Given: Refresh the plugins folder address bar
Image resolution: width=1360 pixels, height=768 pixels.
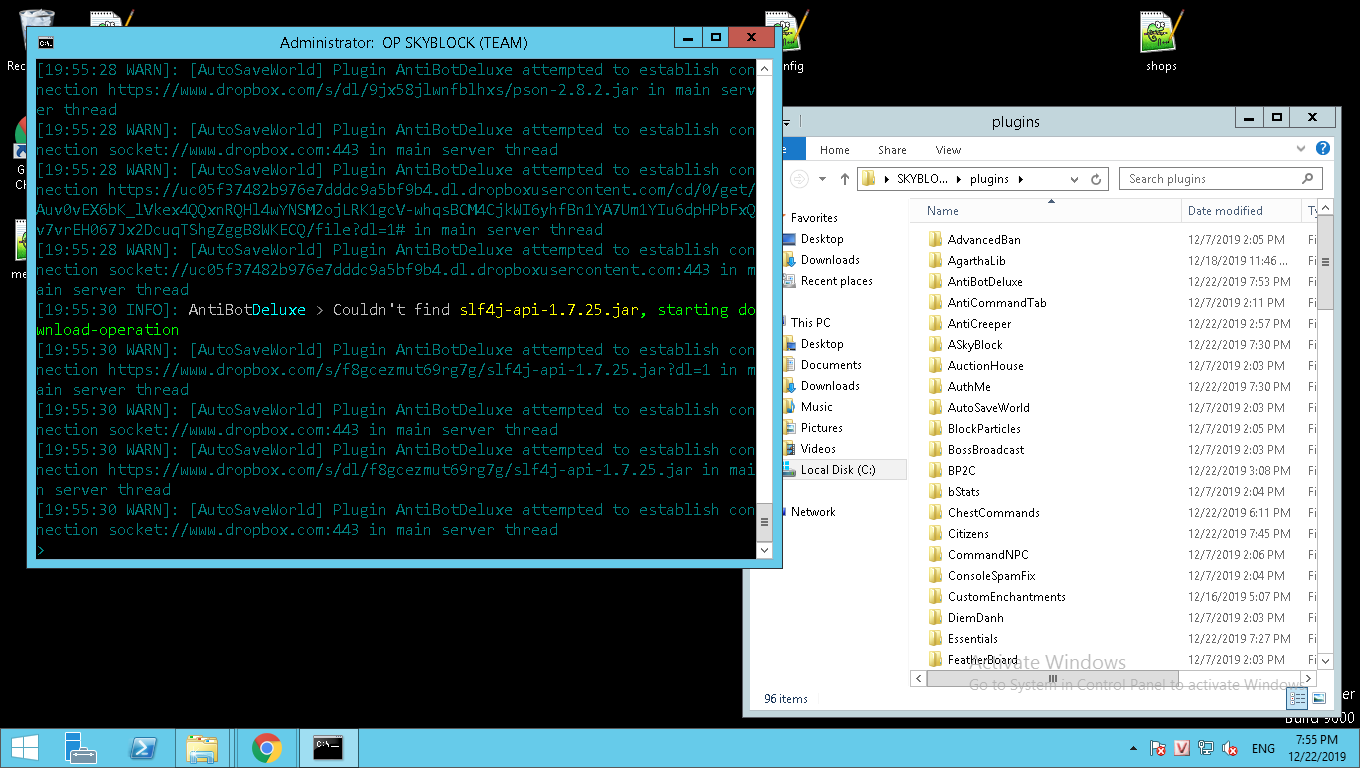Looking at the screenshot, I should pyautogui.click(x=1096, y=179).
